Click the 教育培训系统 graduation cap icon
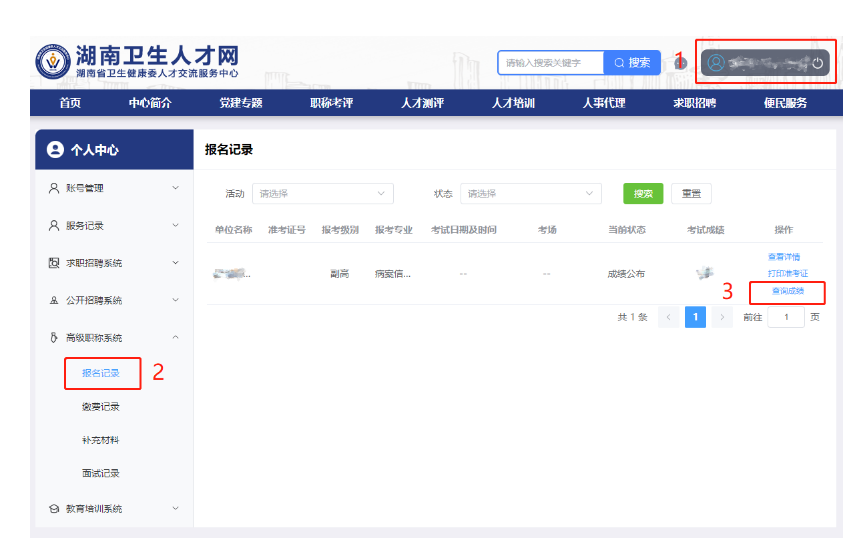Image resolution: width=859 pixels, height=544 pixels. (54, 509)
